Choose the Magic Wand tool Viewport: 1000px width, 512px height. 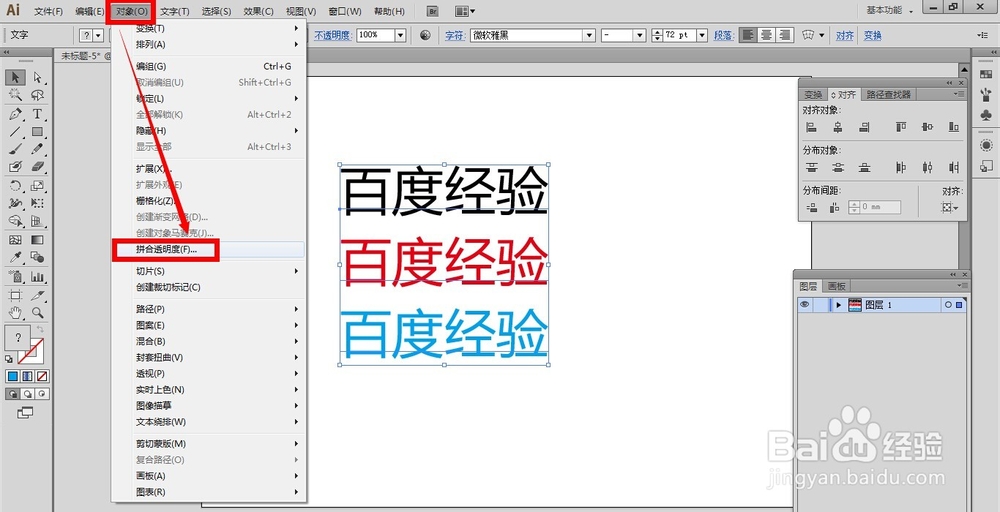click(15, 95)
